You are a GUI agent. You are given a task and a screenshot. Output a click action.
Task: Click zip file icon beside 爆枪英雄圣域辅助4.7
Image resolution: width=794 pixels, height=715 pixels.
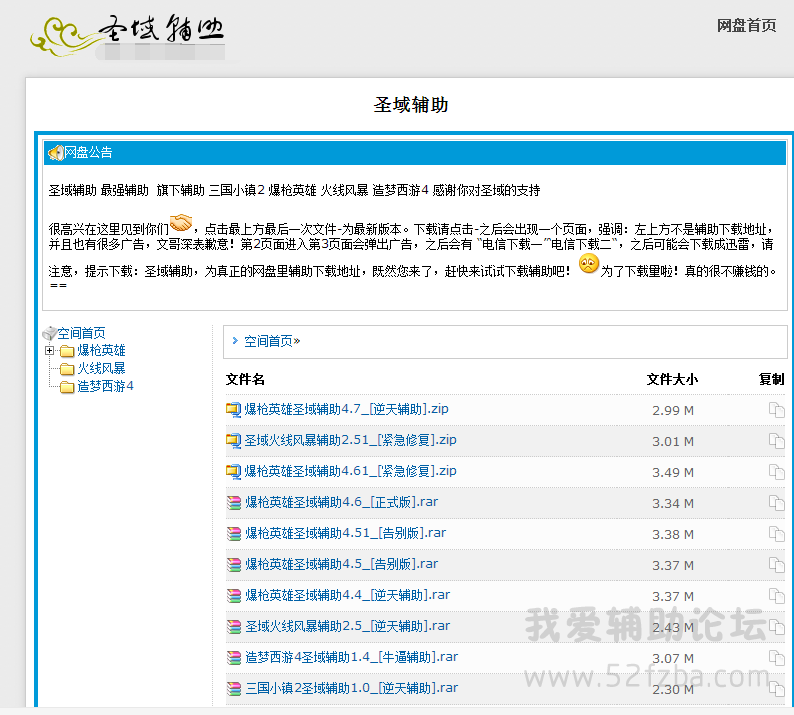pyautogui.click(x=233, y=410)
